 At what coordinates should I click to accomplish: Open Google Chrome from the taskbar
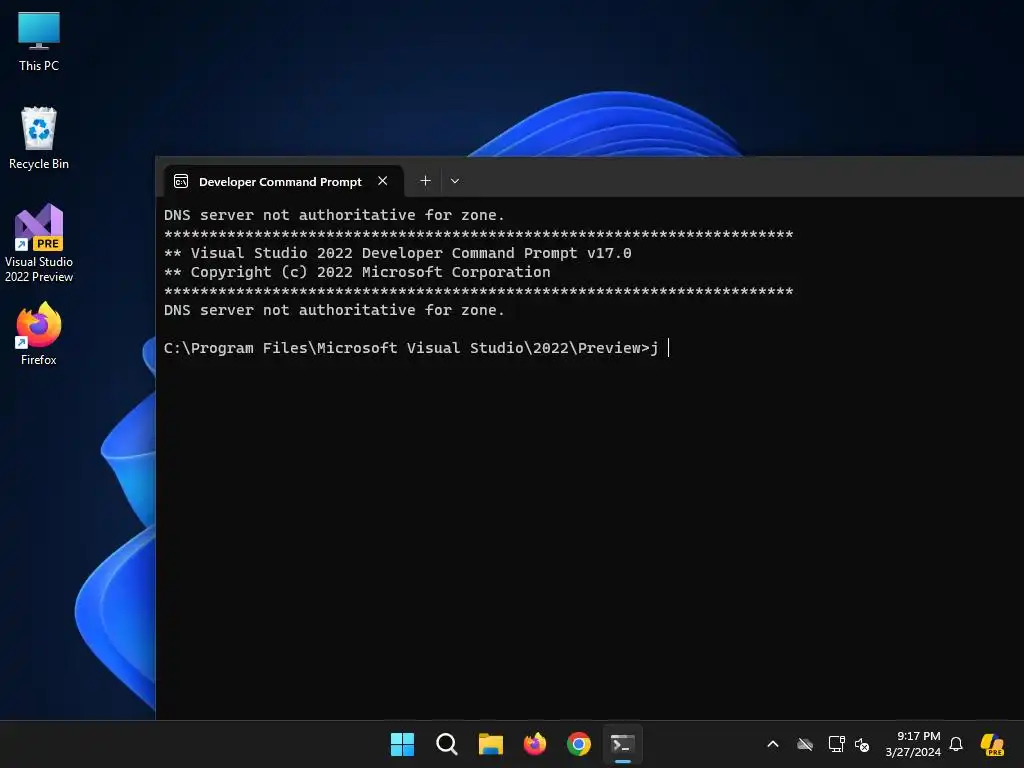(x=579, y=744)
